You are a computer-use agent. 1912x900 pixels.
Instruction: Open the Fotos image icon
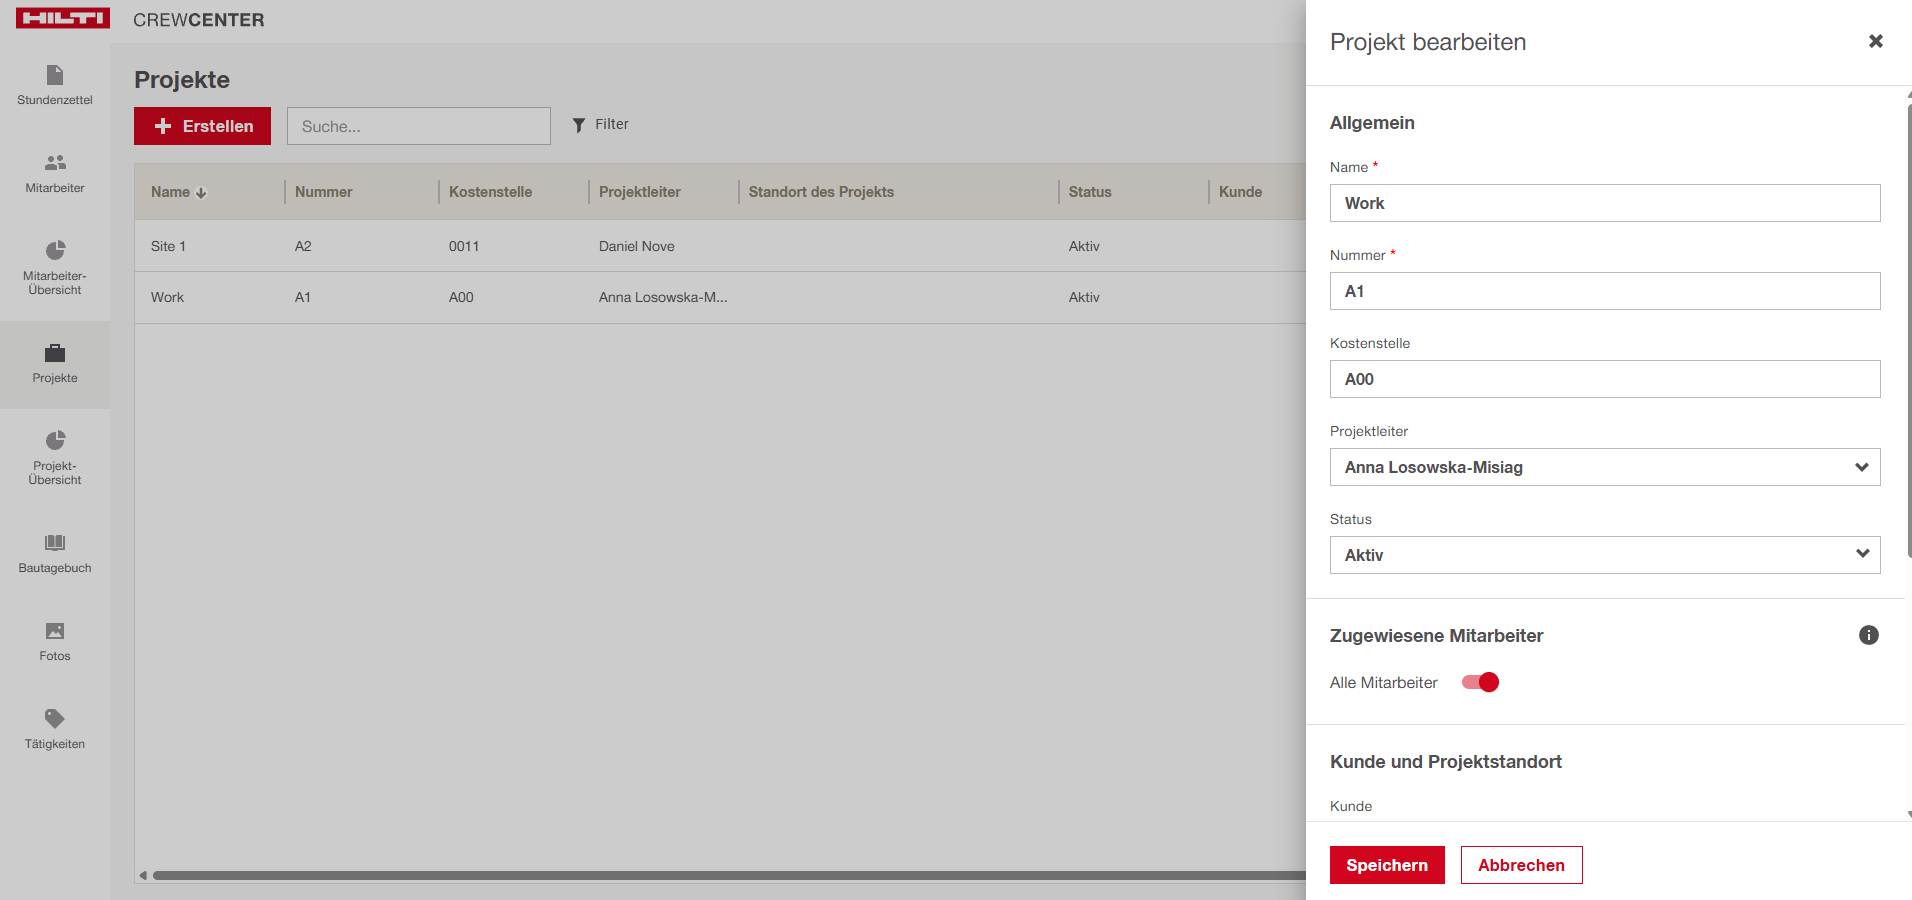55,631
